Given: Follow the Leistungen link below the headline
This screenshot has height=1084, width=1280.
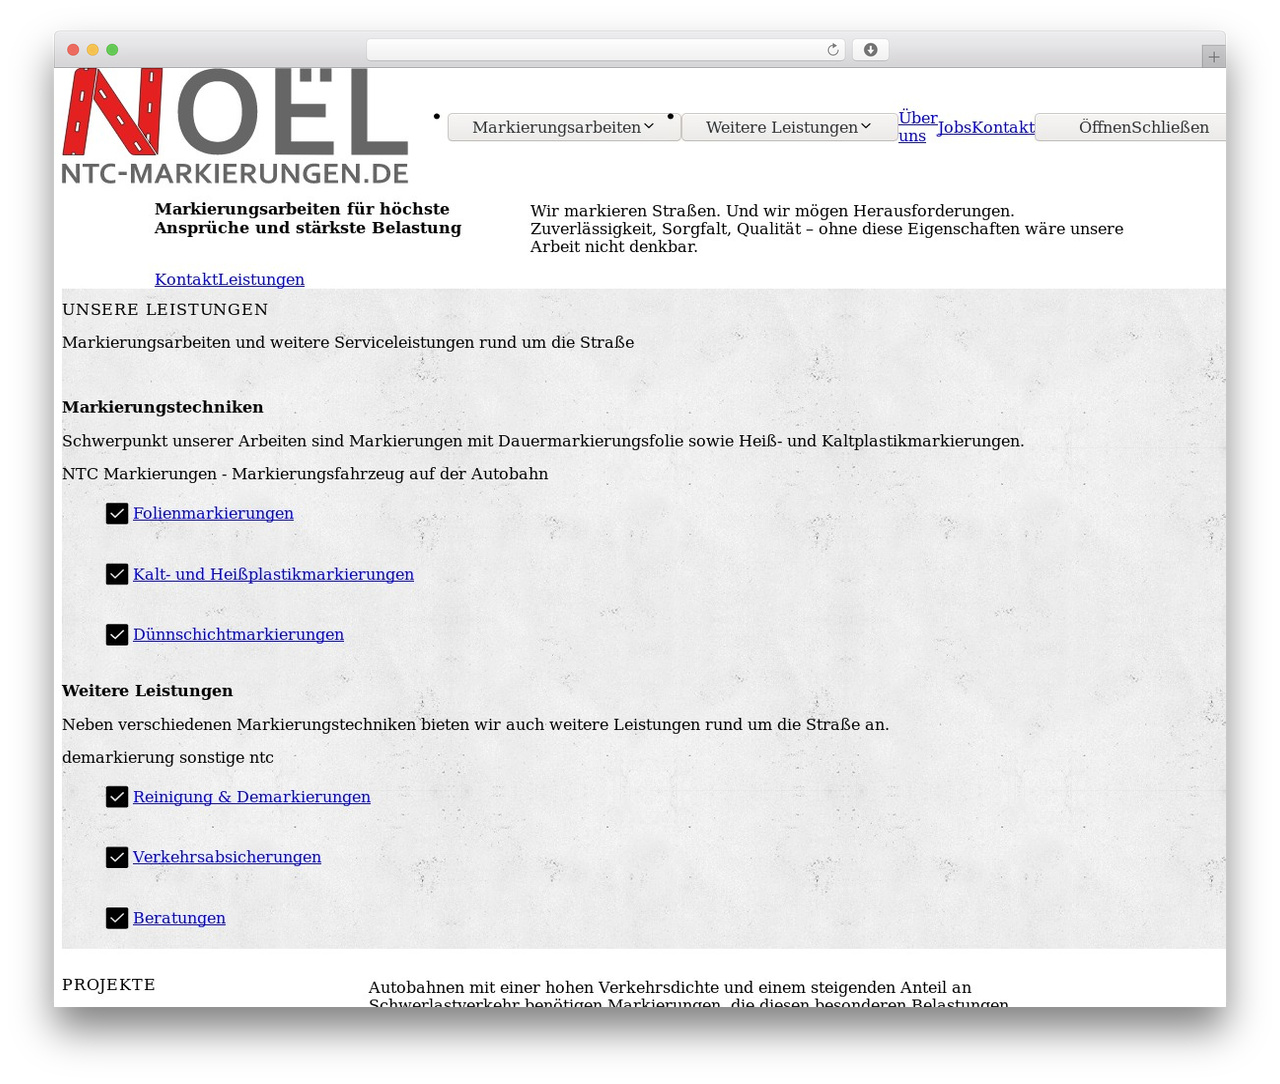Looking at the screenshot, I should 261,280.
